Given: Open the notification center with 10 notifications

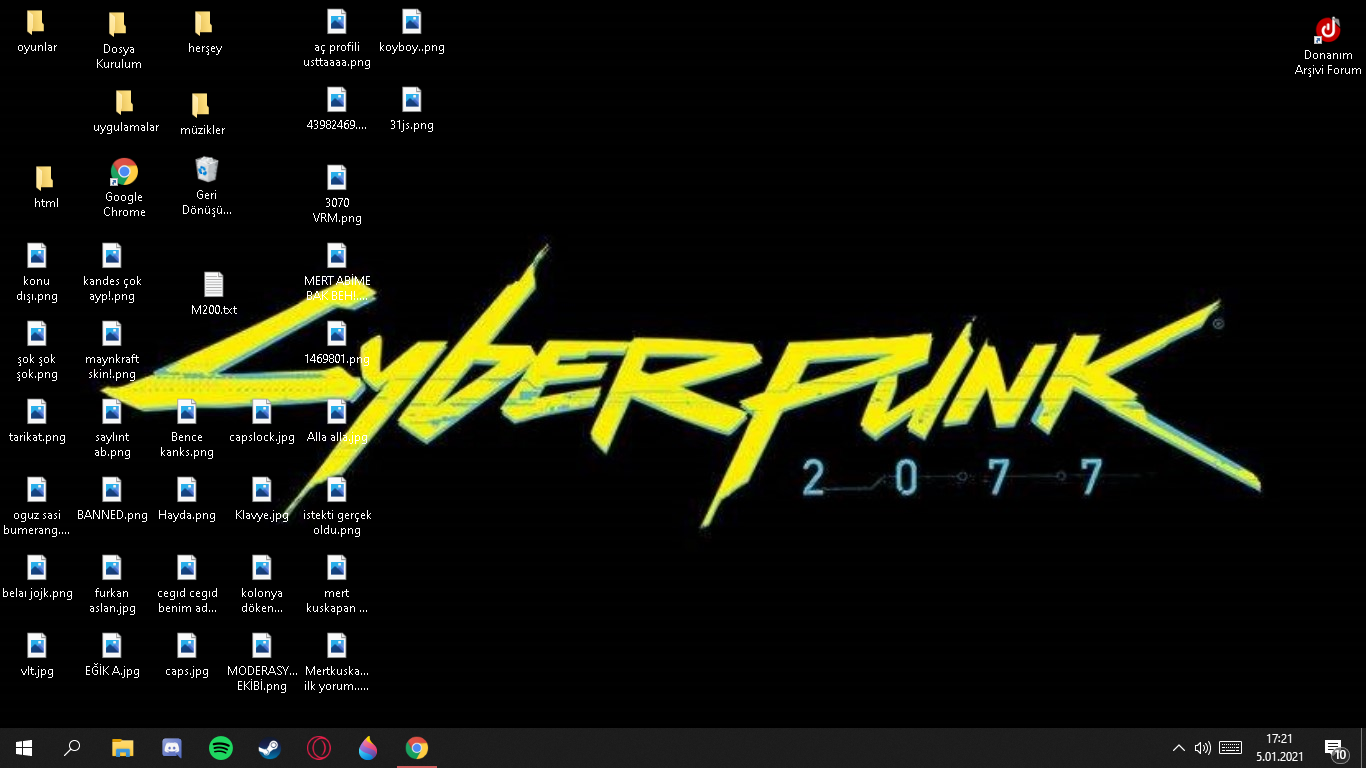Looking at the screenshot, I should (1336, 748).
